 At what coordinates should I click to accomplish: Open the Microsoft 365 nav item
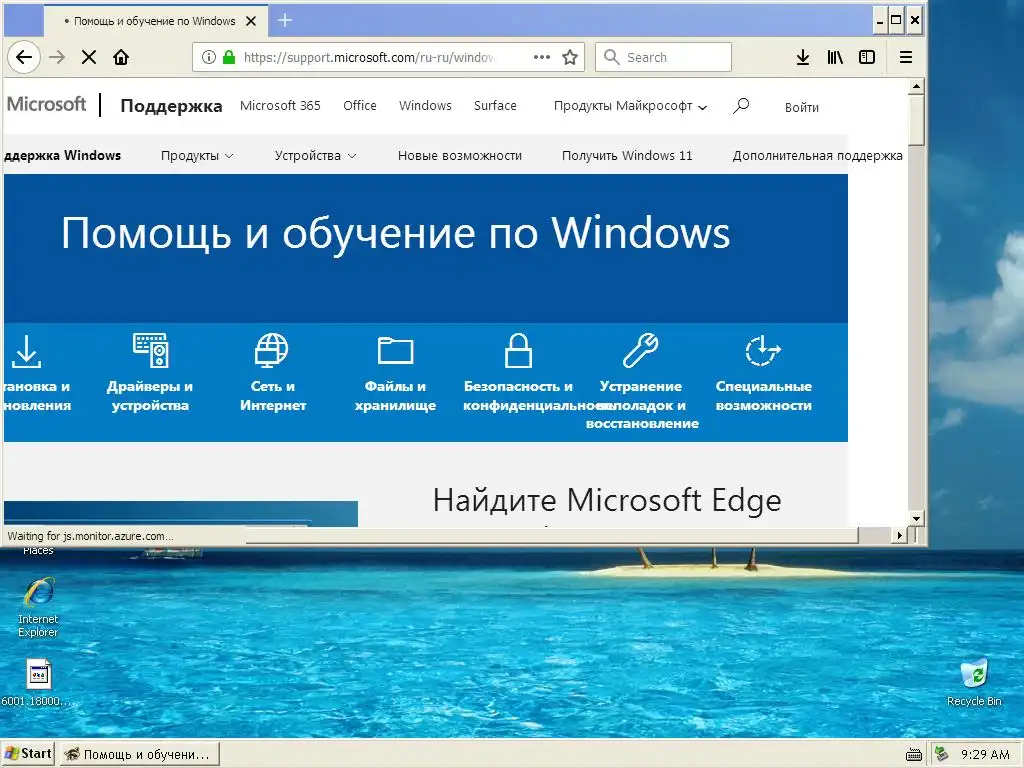(280, 105)
